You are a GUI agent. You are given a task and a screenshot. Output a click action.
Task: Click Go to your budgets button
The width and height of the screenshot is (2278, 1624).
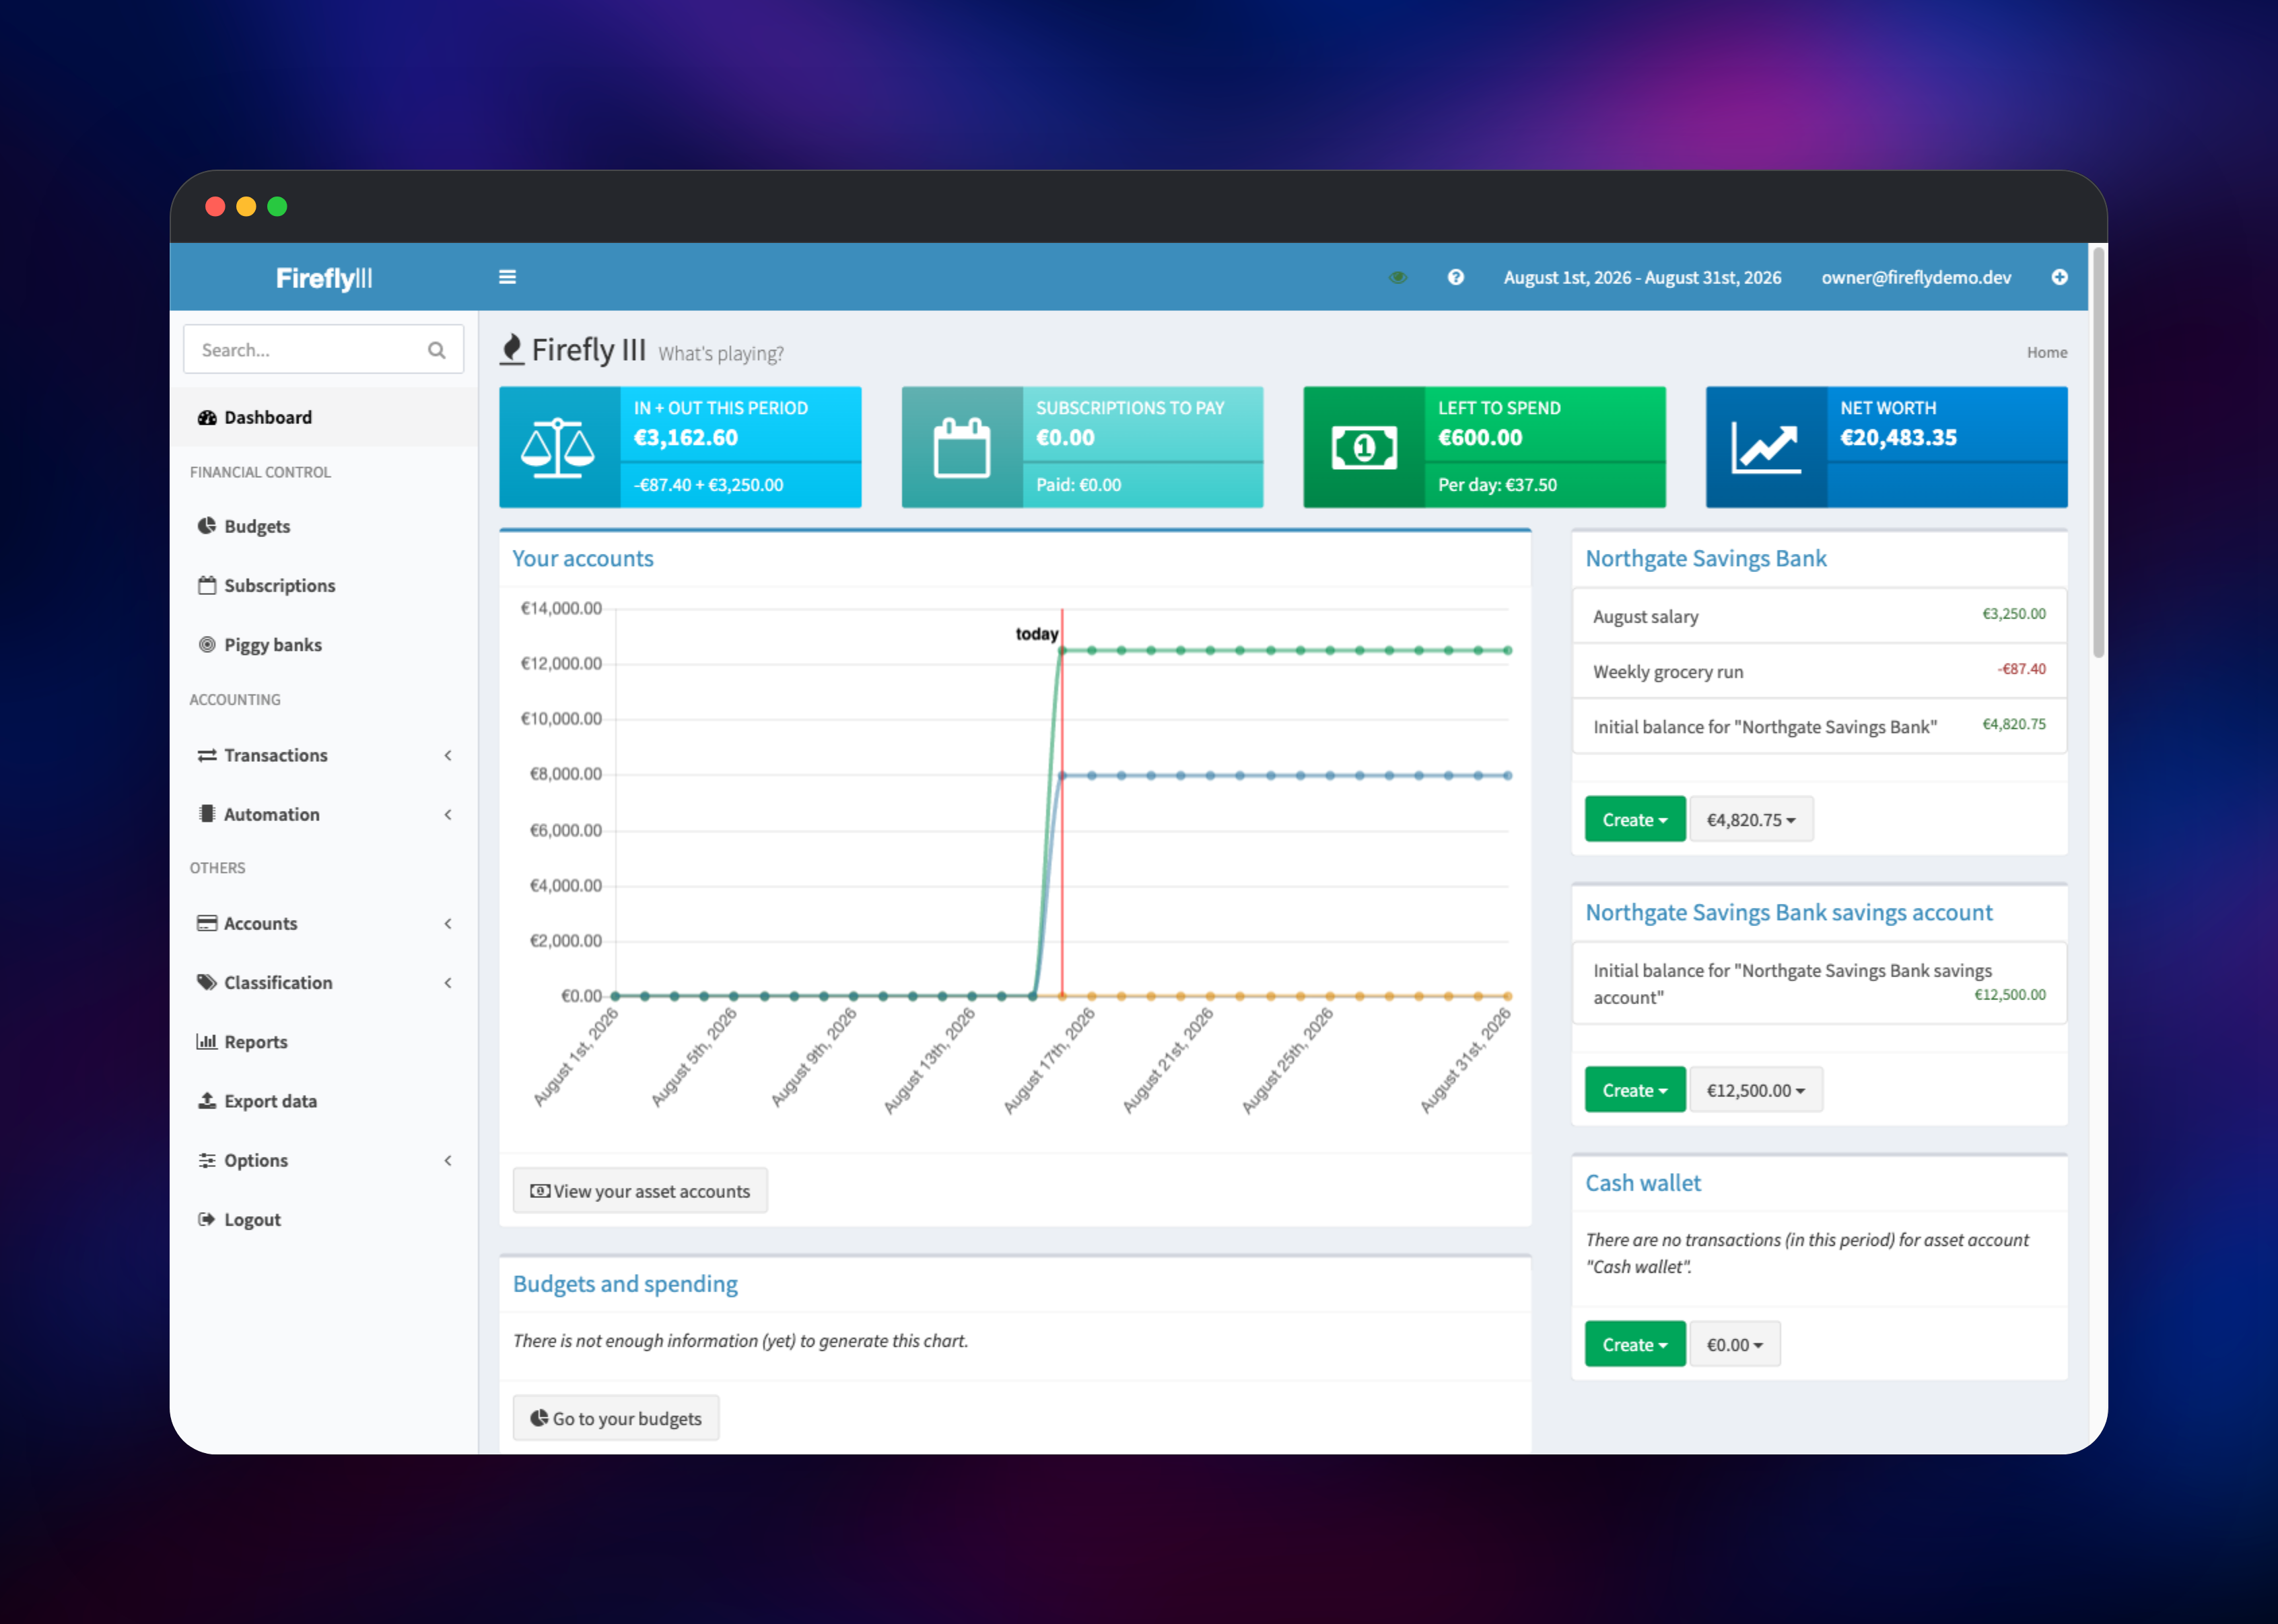pos(615,1418)
